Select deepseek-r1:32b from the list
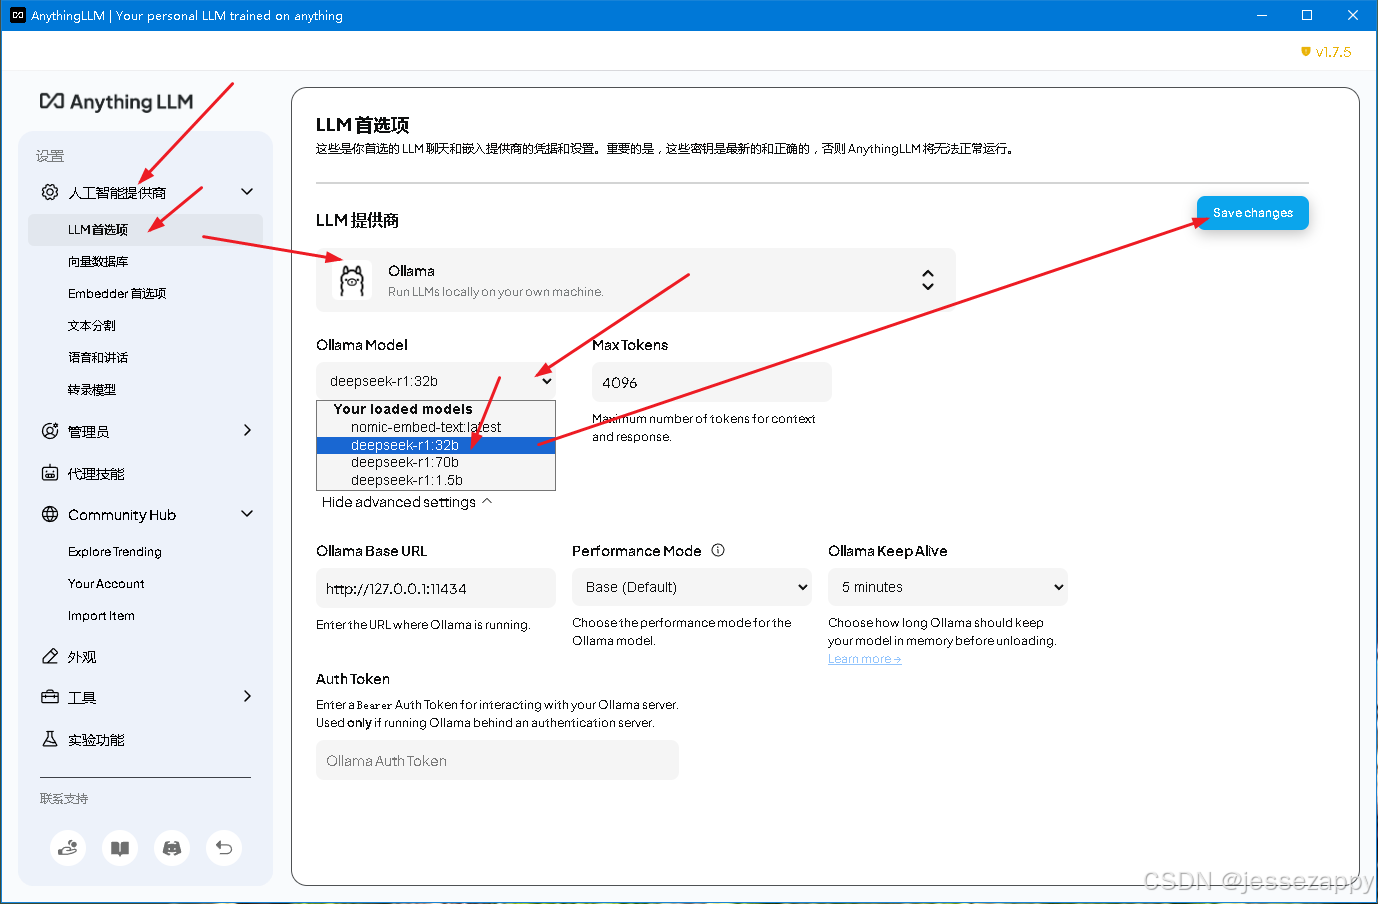Image resolution: width=1378 pixels, height=904 pixels. click(x=436, y=445)
